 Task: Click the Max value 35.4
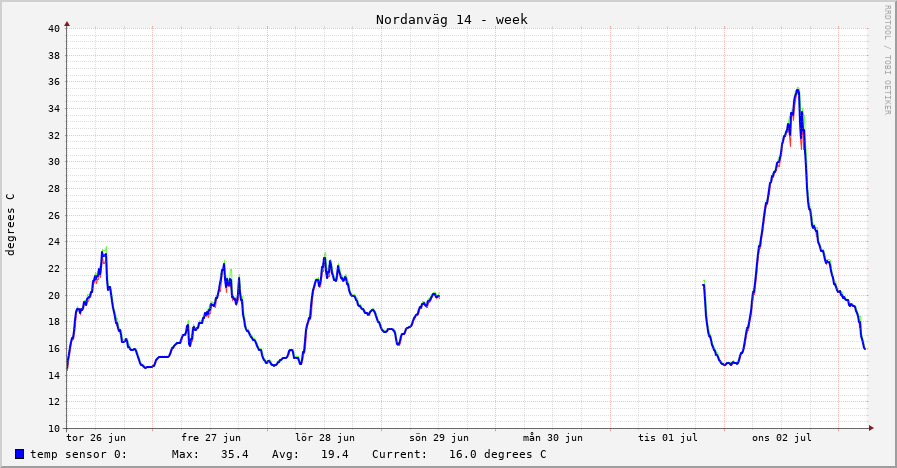235,454
